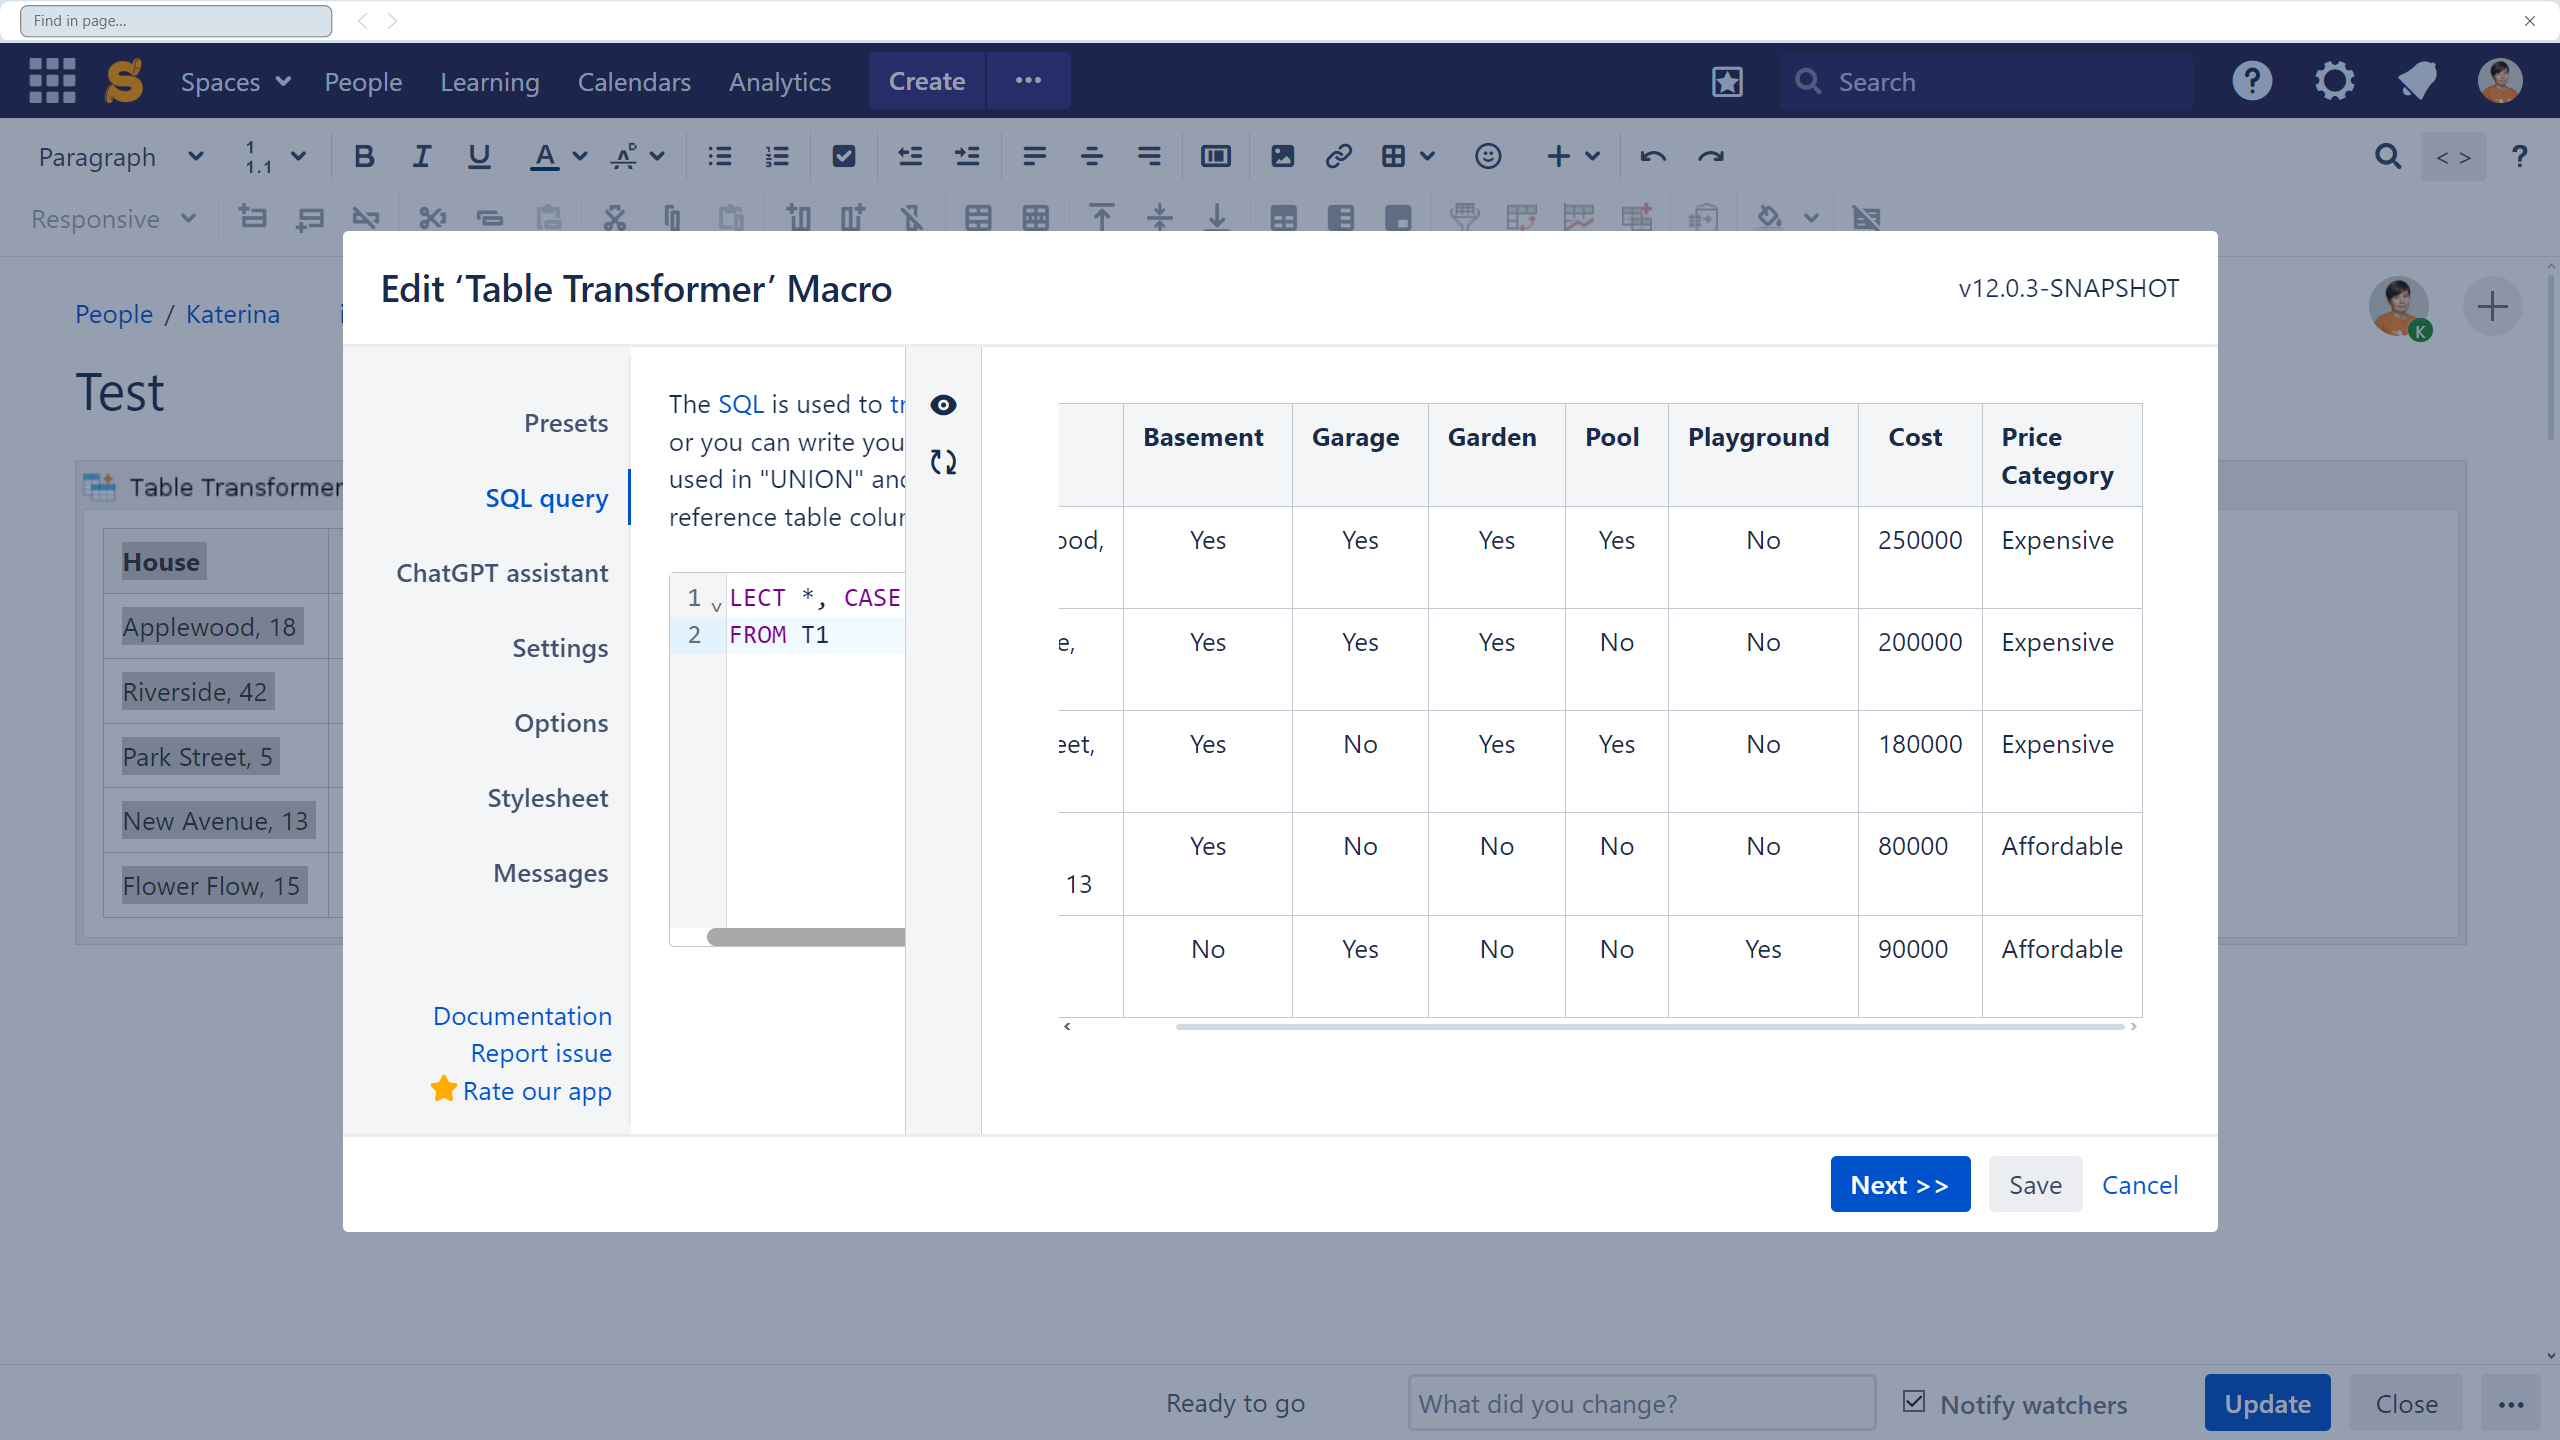Screen dimensions: 2560x1440
Task: Toggle the preview eye icon
Action: coord(943,405)
